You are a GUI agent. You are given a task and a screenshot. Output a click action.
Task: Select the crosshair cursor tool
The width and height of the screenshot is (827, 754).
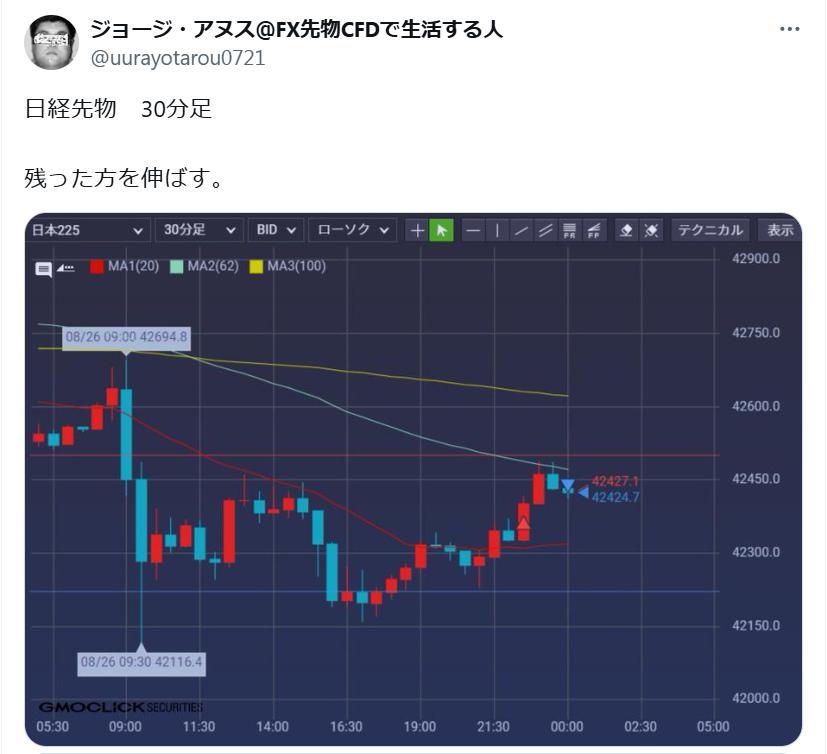pyautogui.click(x=417, y=230)
